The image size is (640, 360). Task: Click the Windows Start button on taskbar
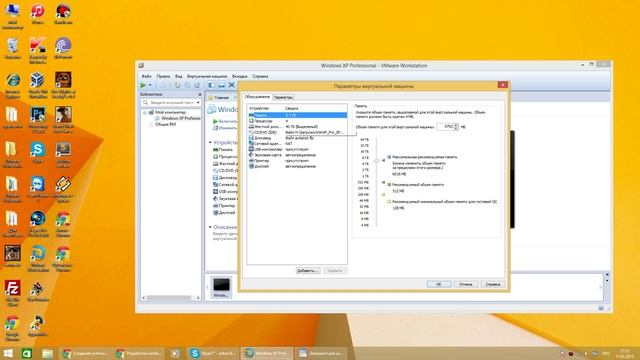[x=8, y=353]
